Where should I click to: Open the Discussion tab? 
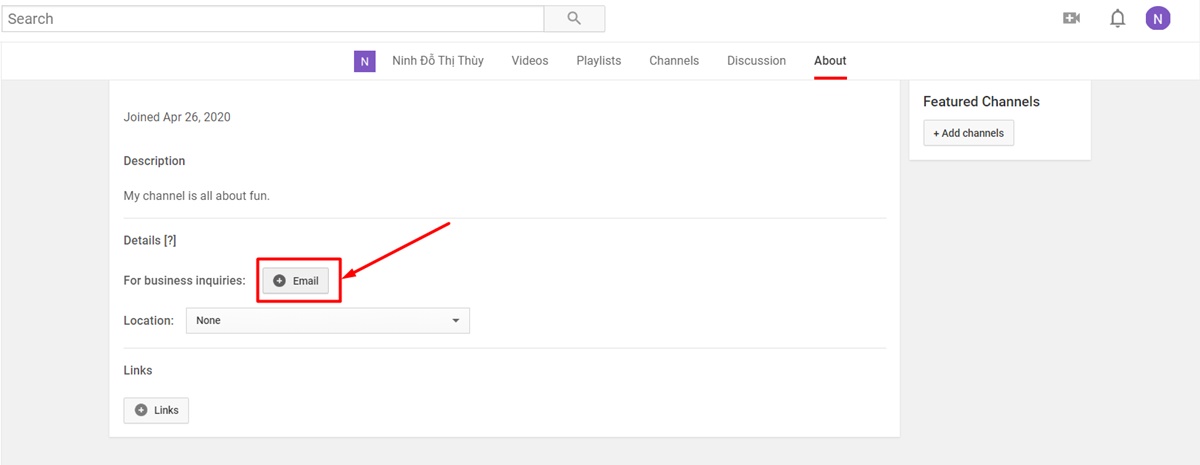[x=756, y=61]
